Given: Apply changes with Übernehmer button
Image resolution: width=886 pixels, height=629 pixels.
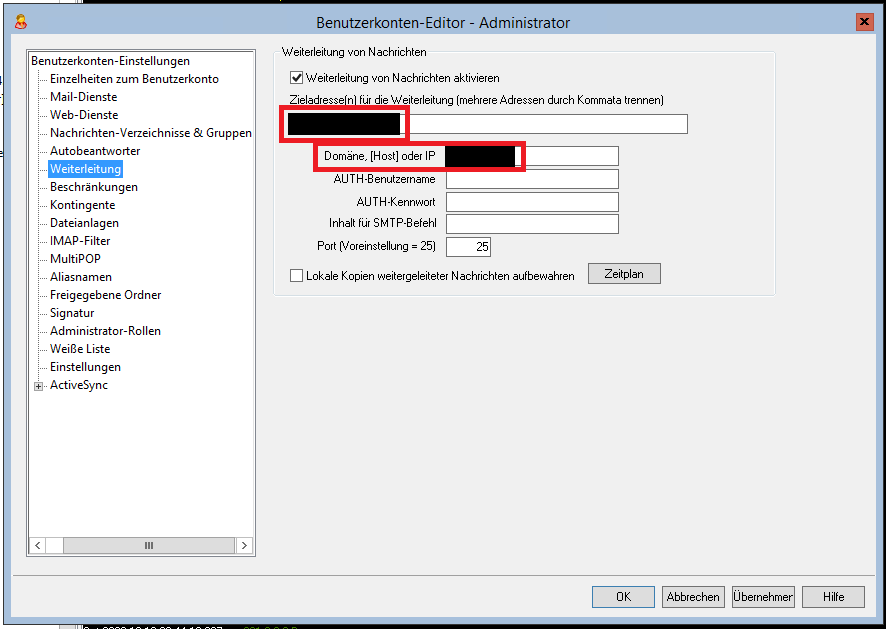Looking at the screenshot, I should [x=763, y=597].
